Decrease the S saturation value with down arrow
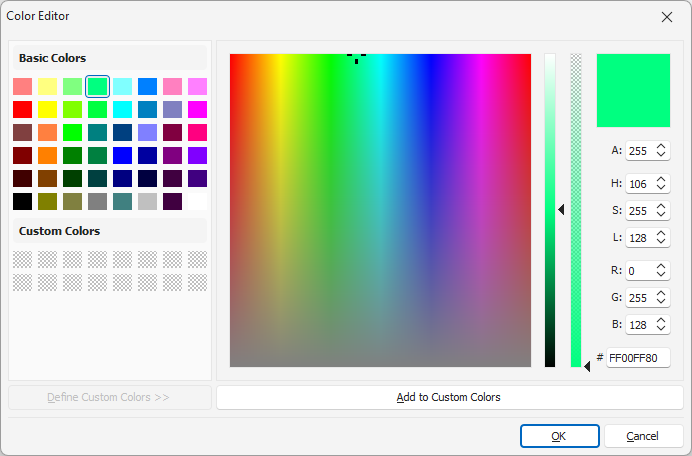This screenshot has height=456, width=692. click(x=661, y=214)
